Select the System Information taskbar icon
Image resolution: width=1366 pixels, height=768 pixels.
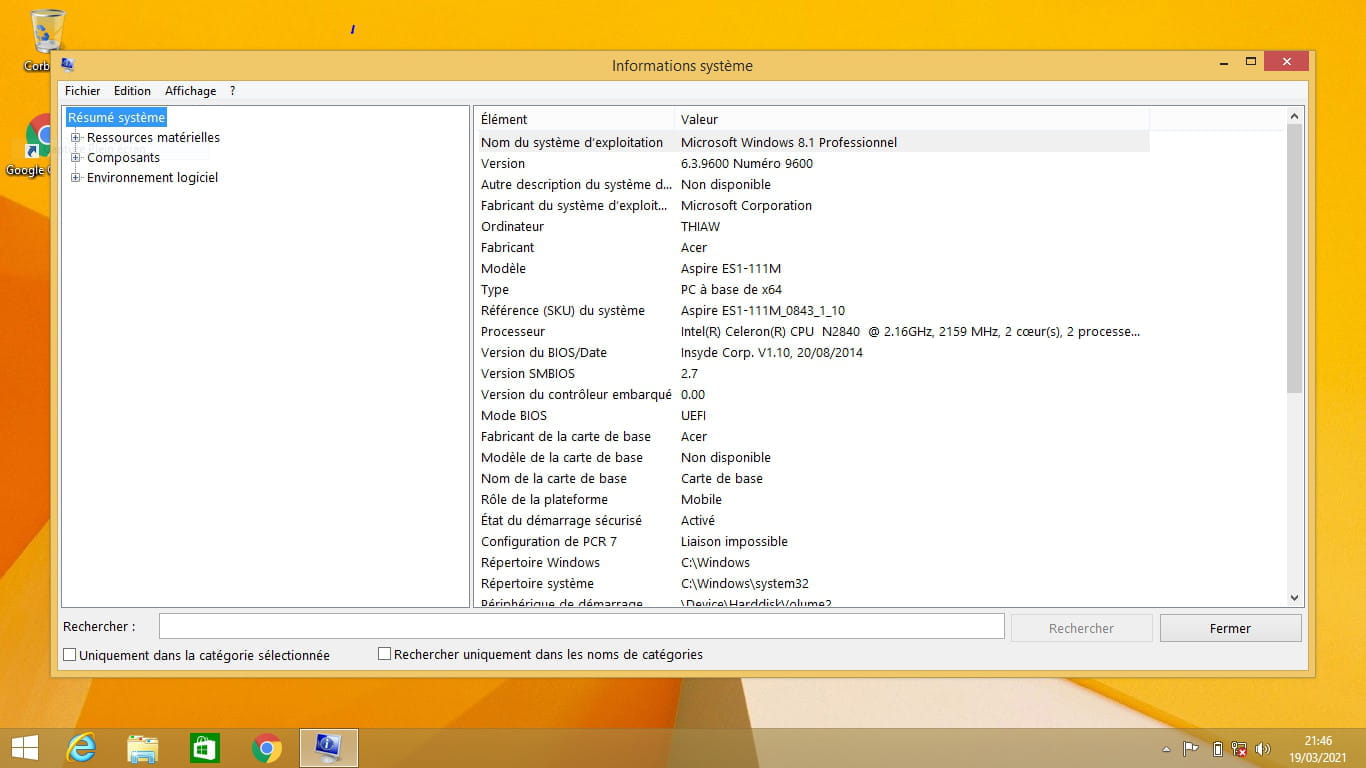coord(329,748)
